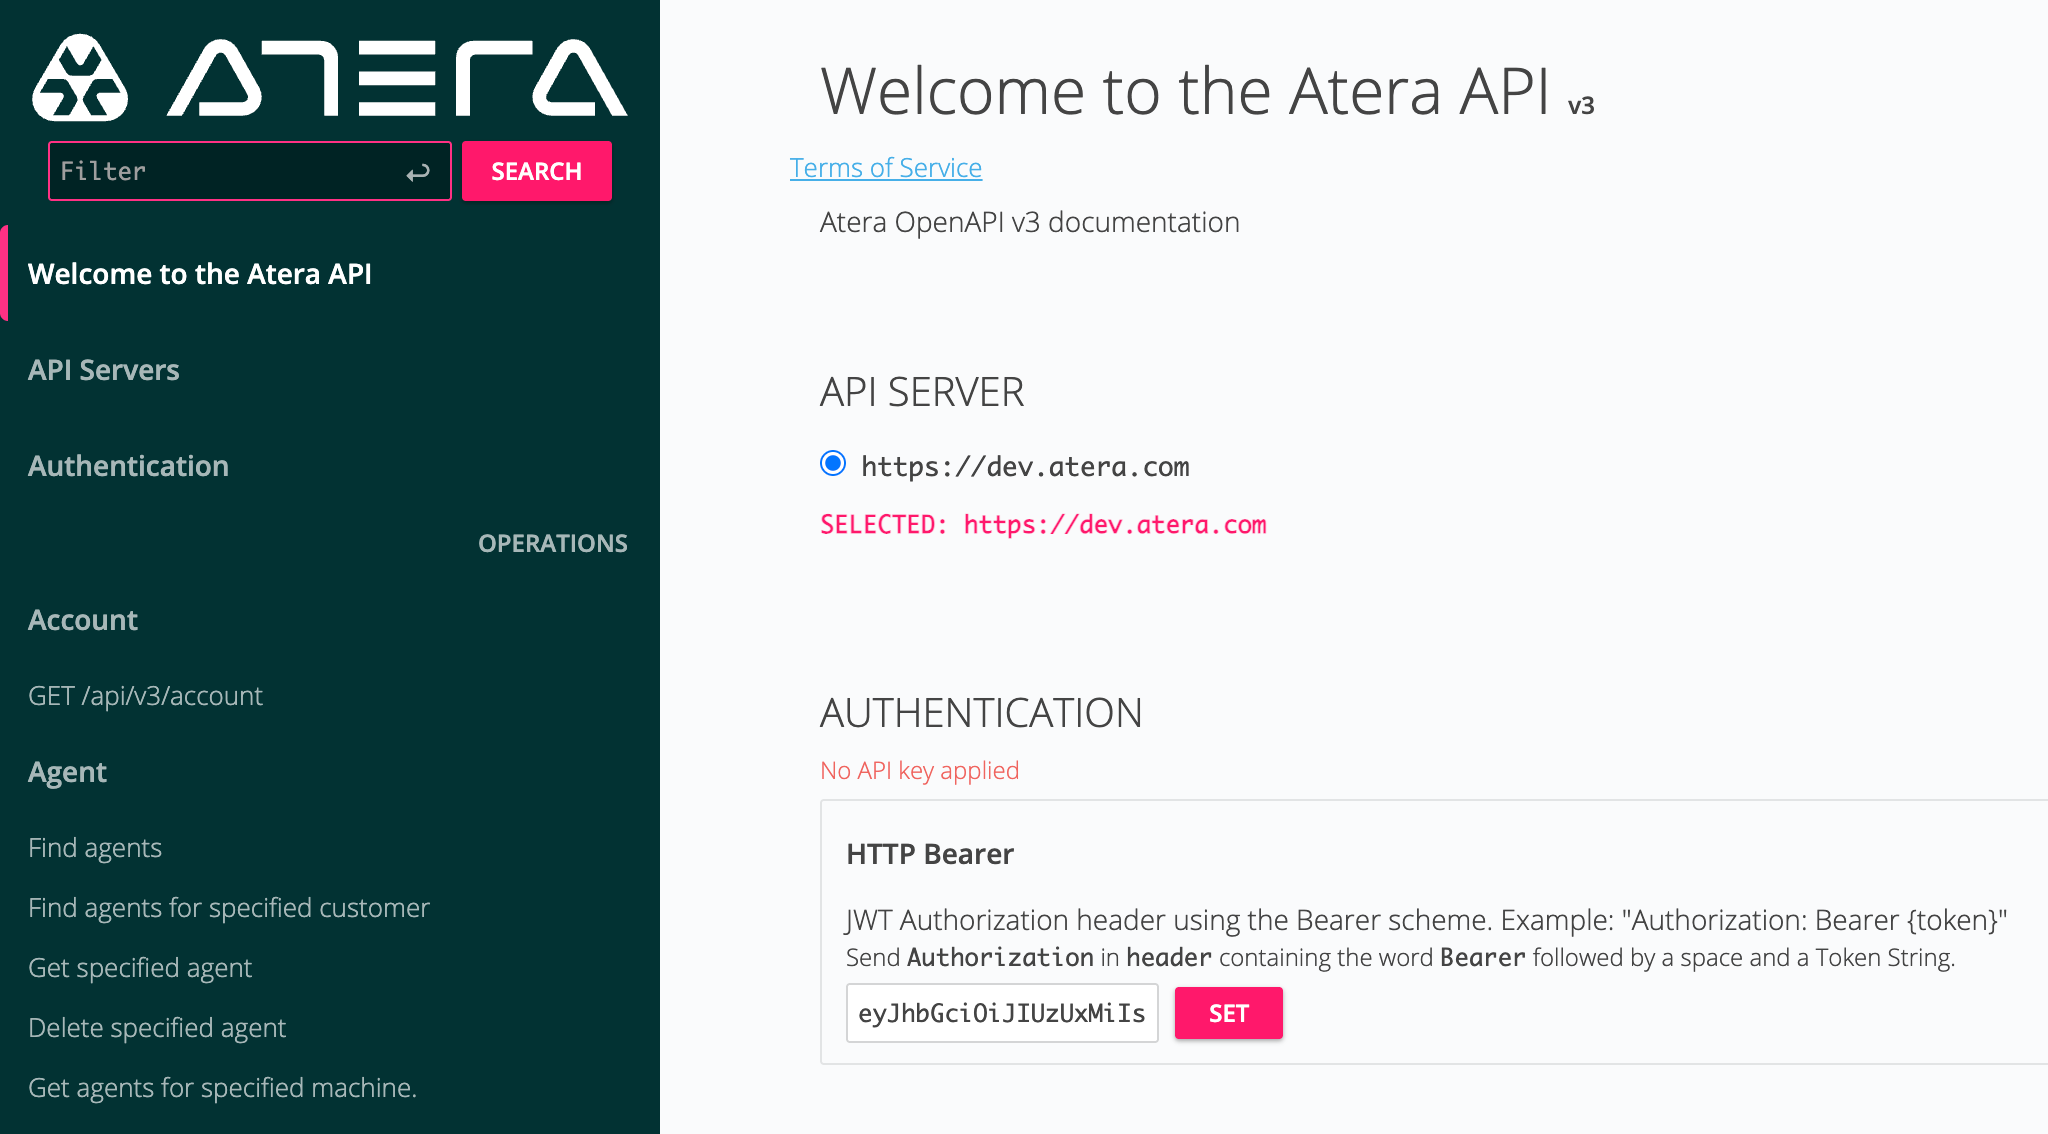The height and width of the screenshot is (1134, 2048).
Task: Open Find agents operation
Action: click(x=95, y=848)
